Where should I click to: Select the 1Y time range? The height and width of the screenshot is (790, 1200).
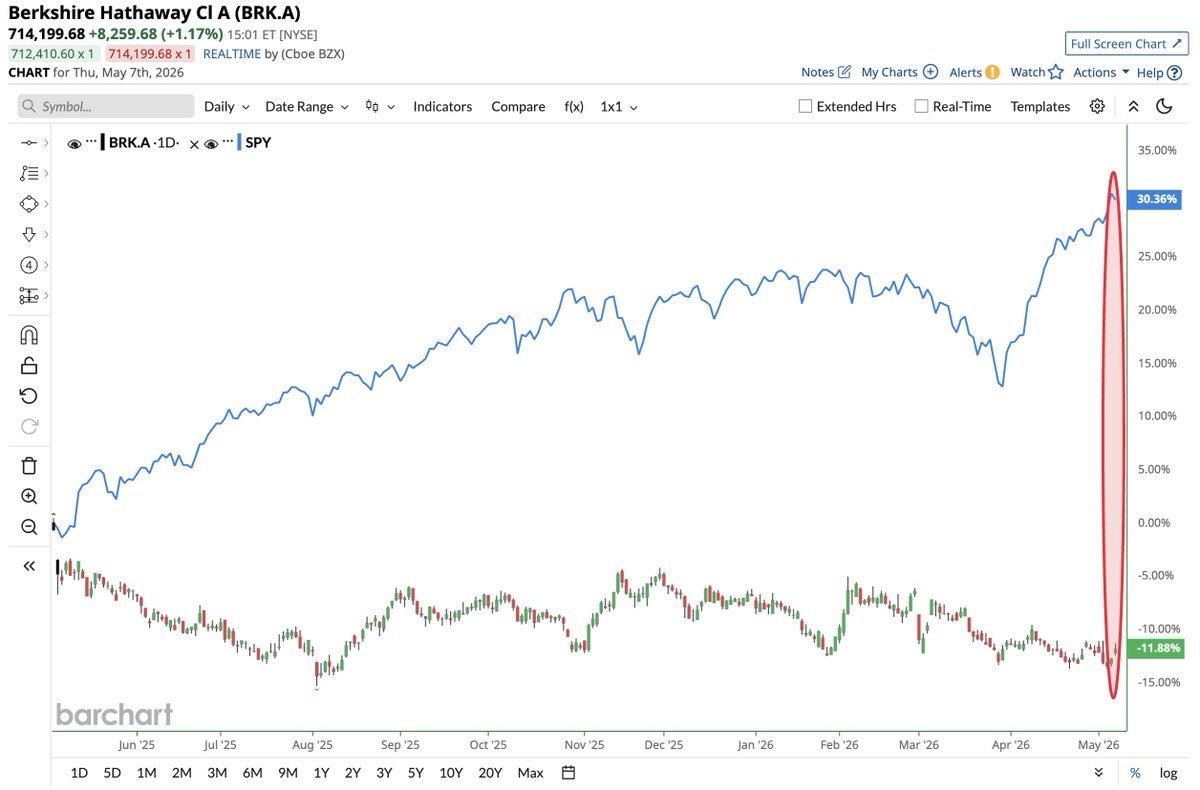click(321, 772)
